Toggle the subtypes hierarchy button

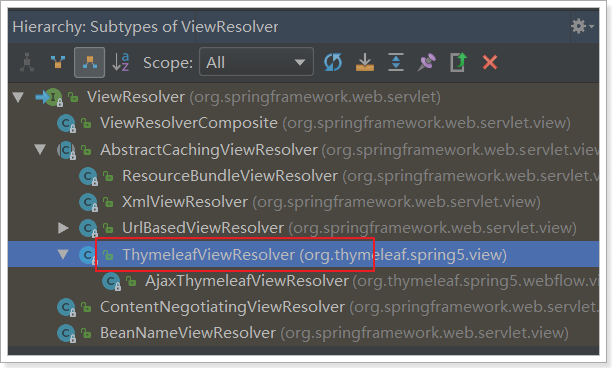[89, 62]
